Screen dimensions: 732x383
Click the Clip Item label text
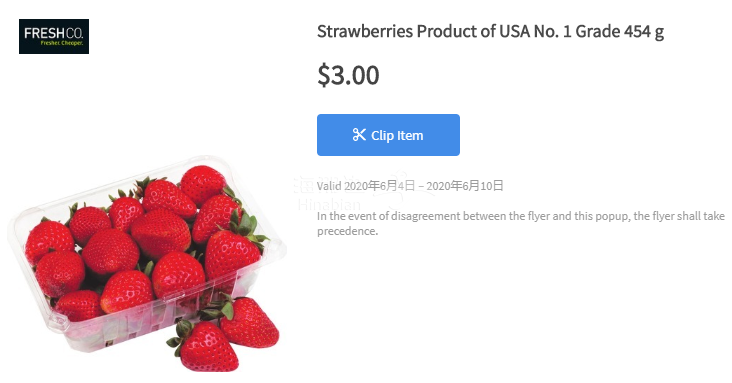397,135
